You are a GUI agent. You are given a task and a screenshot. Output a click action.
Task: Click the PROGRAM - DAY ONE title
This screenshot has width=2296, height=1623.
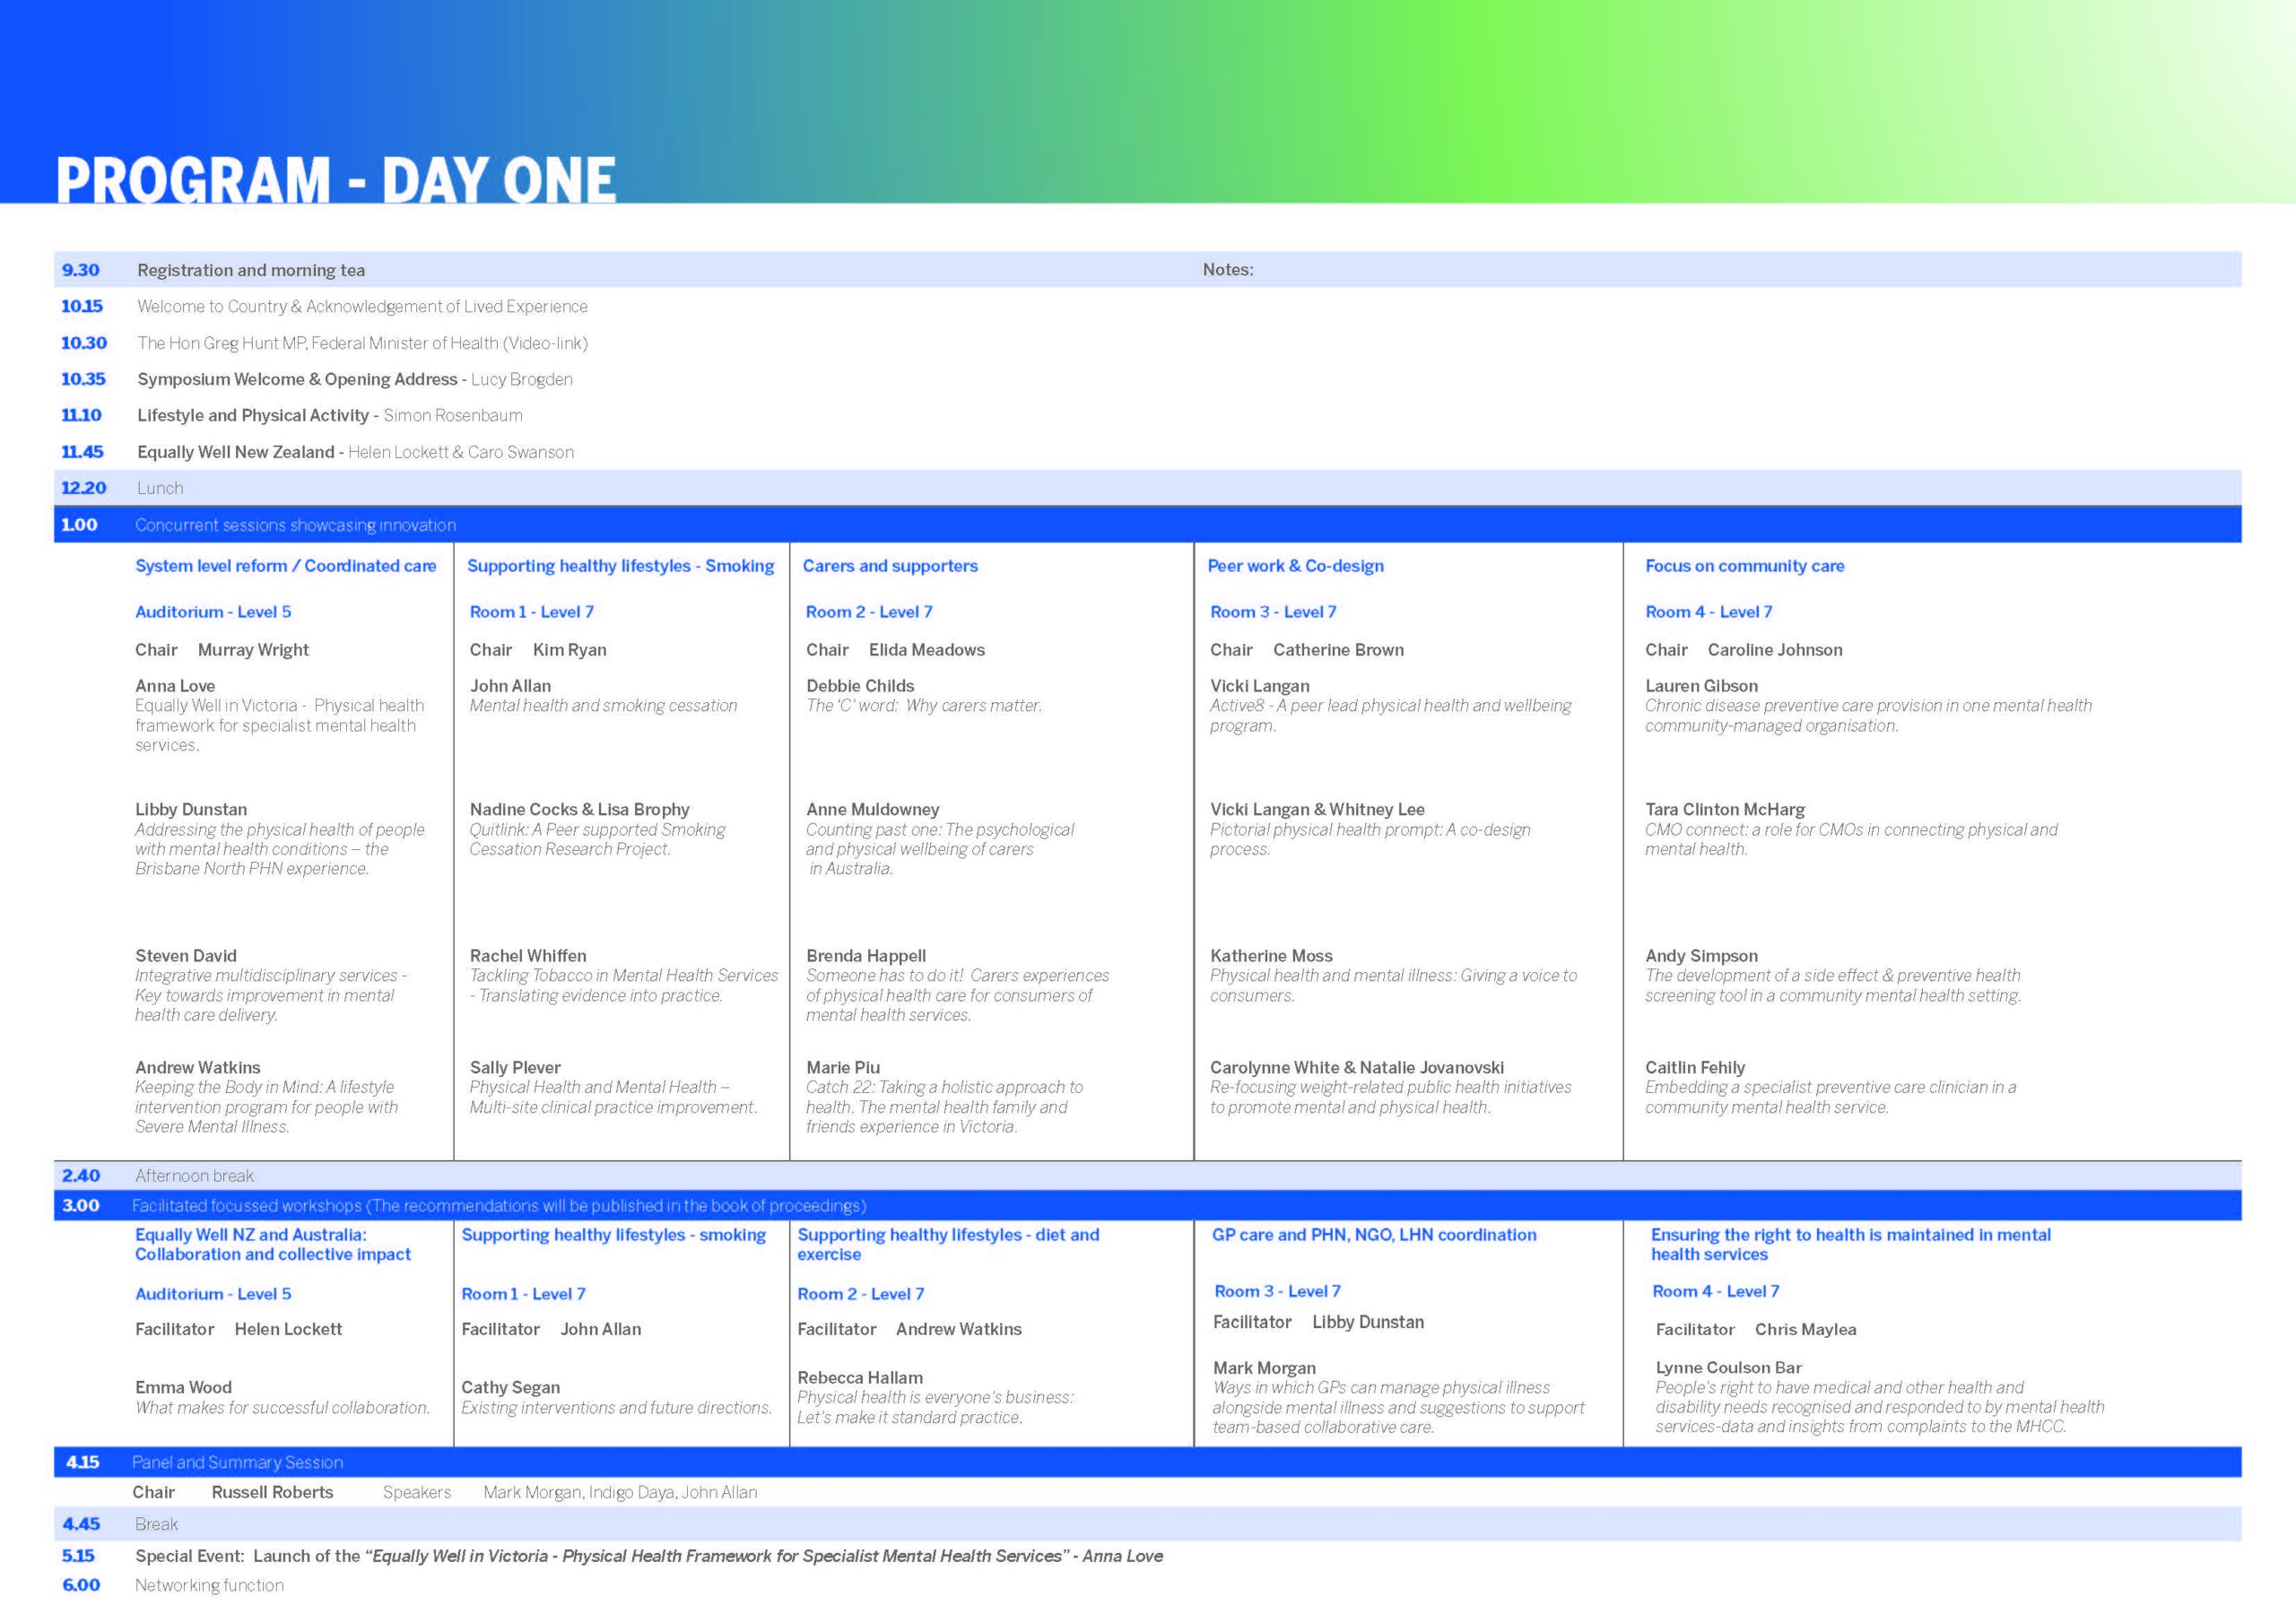(335, 180)
